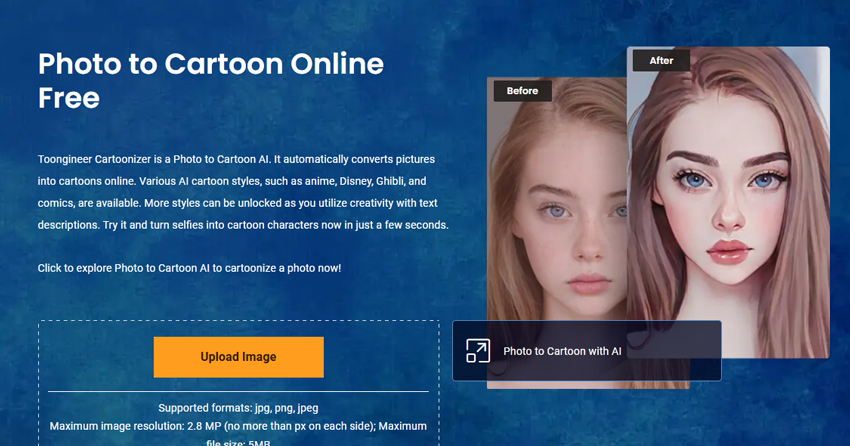Click the Maximum image resolution 2.8 MP text

[239, 435]
